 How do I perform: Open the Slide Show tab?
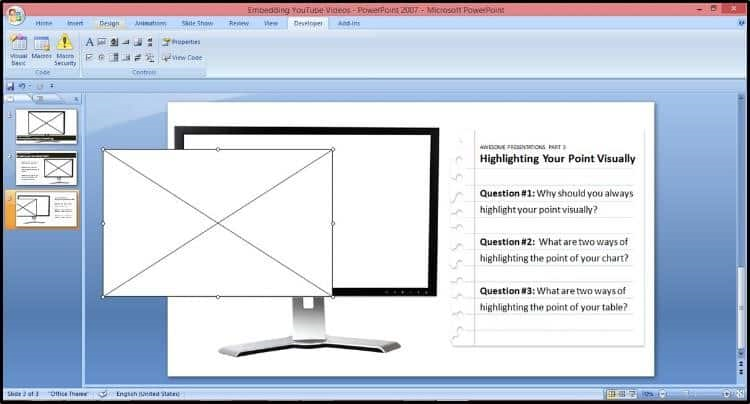click(195, 22)
